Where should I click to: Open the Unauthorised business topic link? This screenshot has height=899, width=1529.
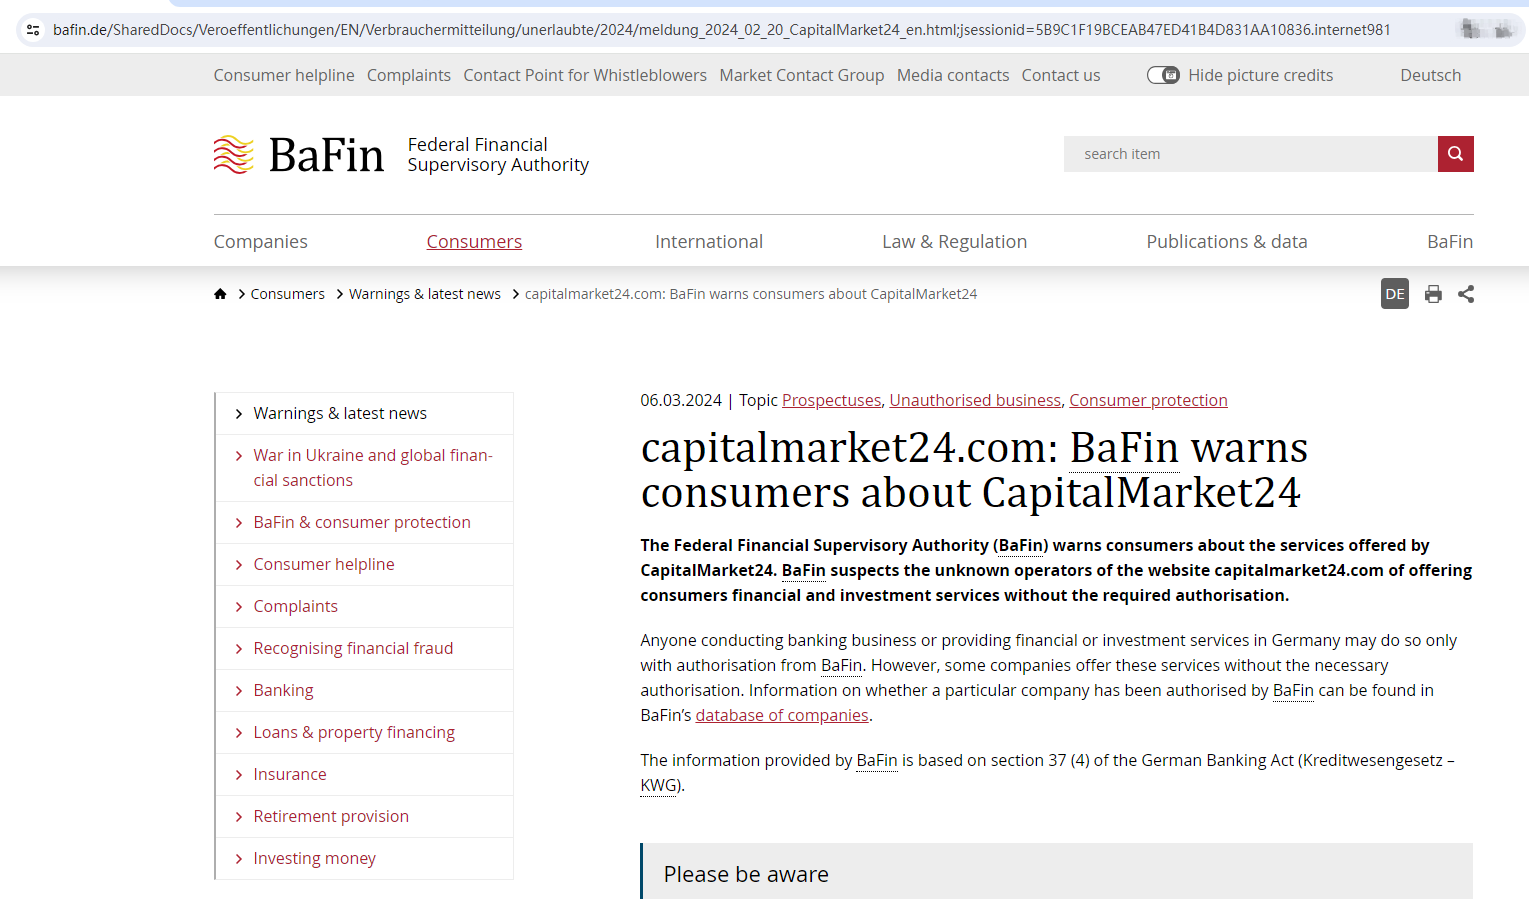point(975,400)
